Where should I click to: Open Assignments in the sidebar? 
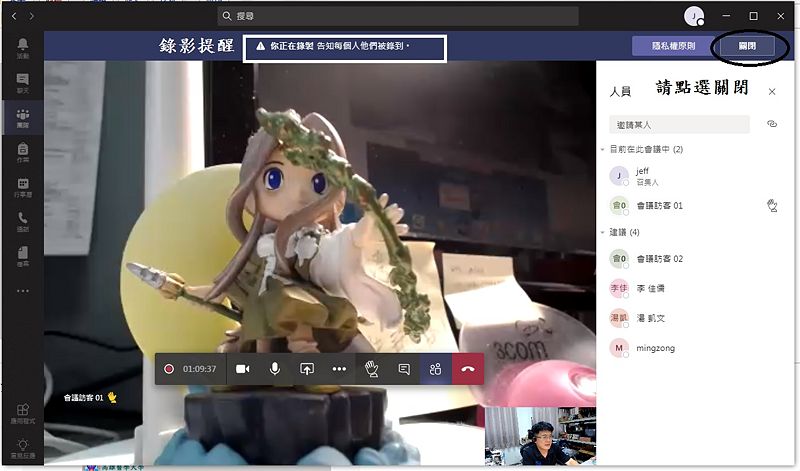(23, 152)
